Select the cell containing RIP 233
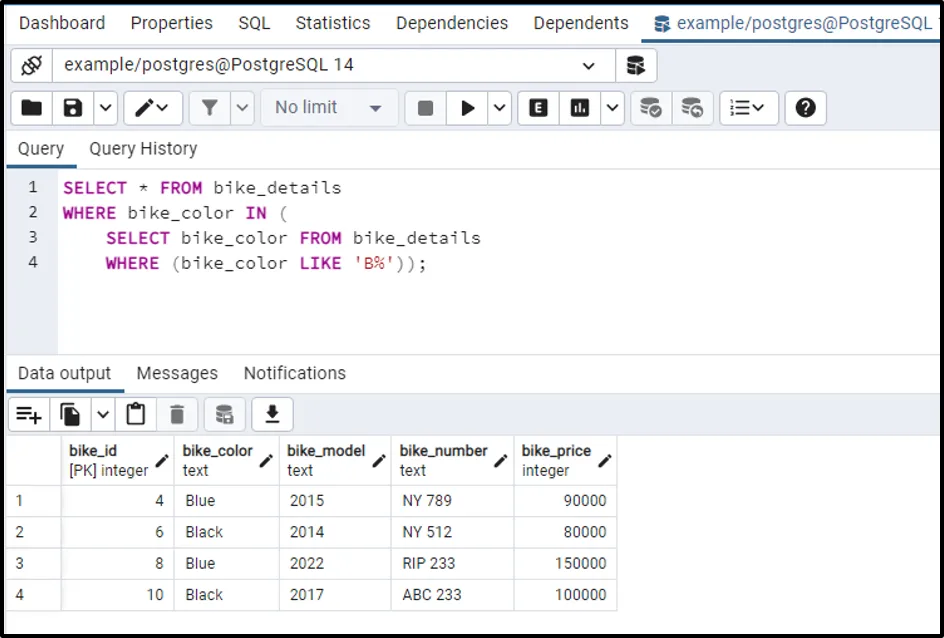The height and width of the screenshot is (638, 944). pyautogui.click(x=429, y=563)
